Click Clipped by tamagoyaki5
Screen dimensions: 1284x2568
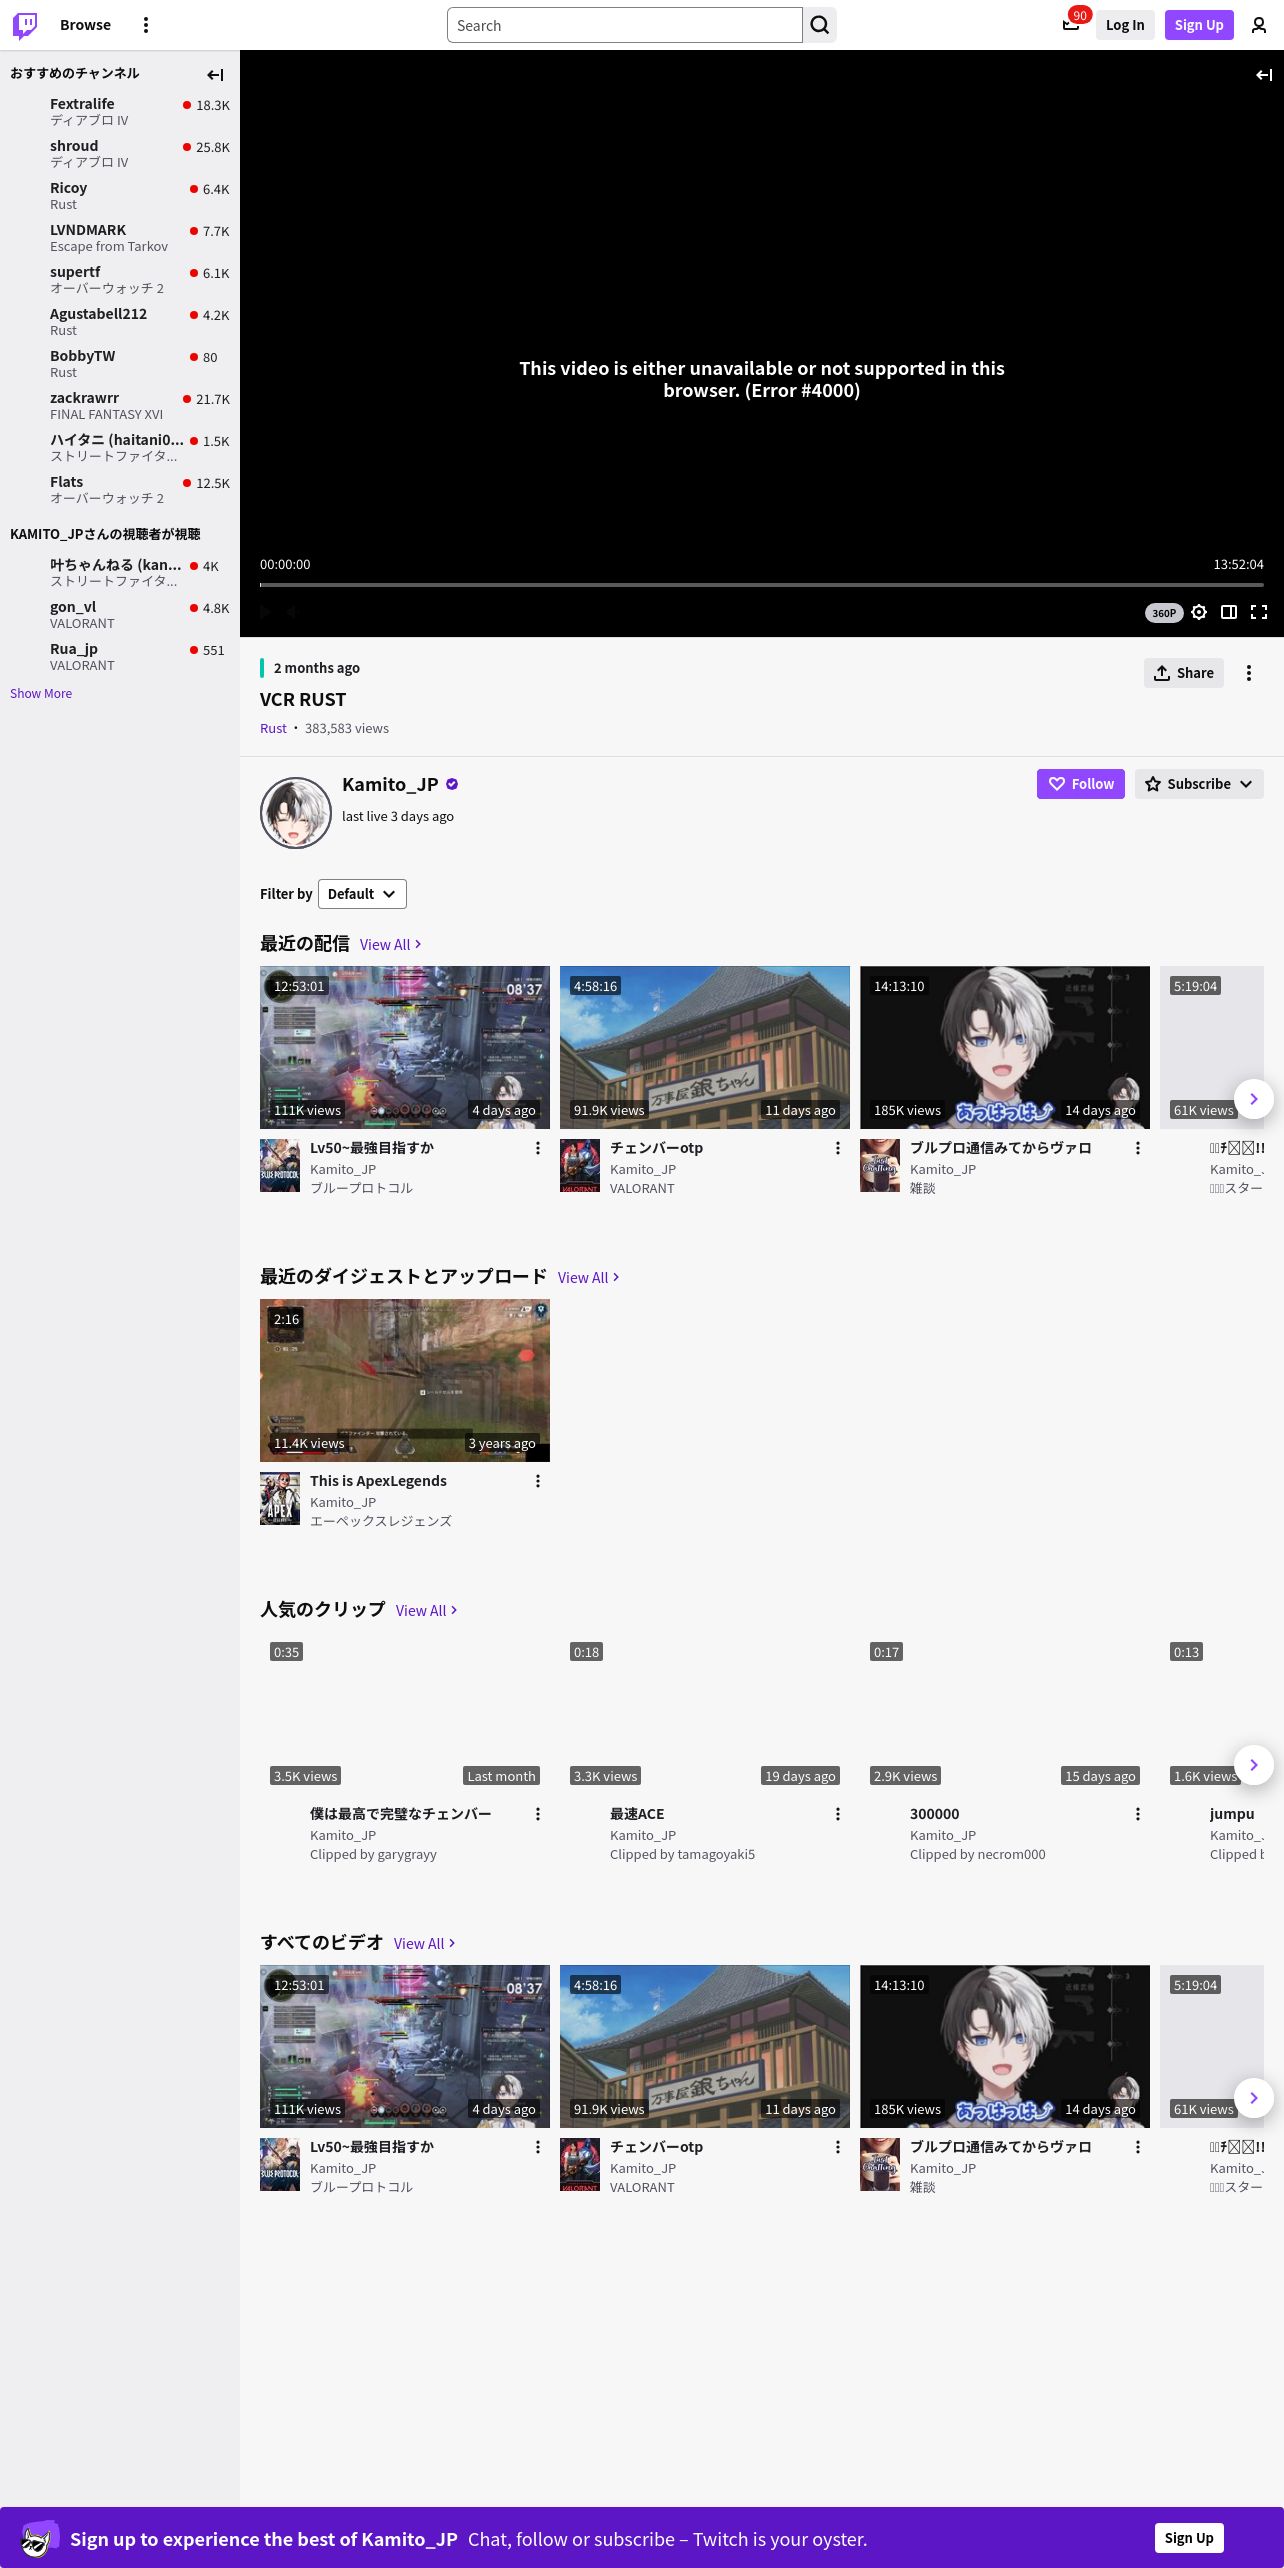(x=682, y=1854)
